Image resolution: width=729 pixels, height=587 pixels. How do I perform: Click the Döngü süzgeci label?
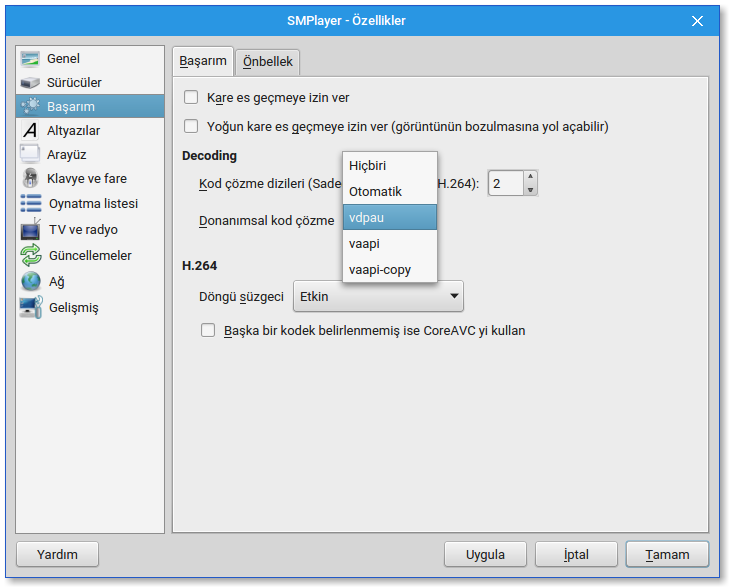click(241, 297)
